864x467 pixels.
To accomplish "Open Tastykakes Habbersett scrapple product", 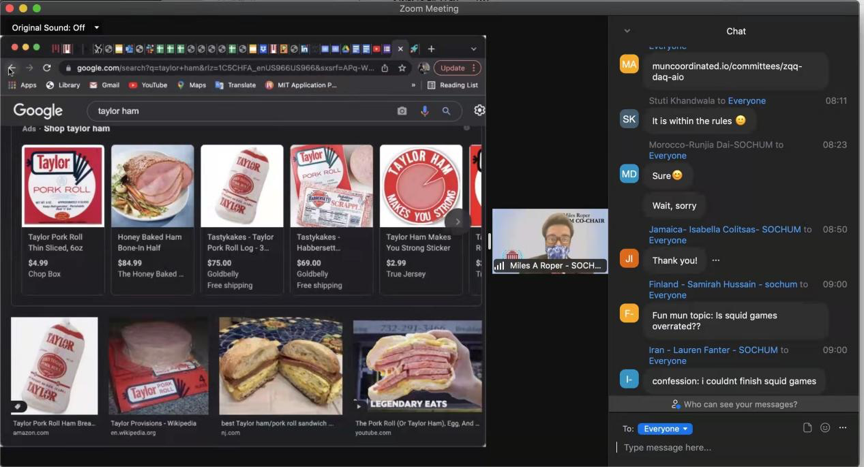I will click(331, 219).
